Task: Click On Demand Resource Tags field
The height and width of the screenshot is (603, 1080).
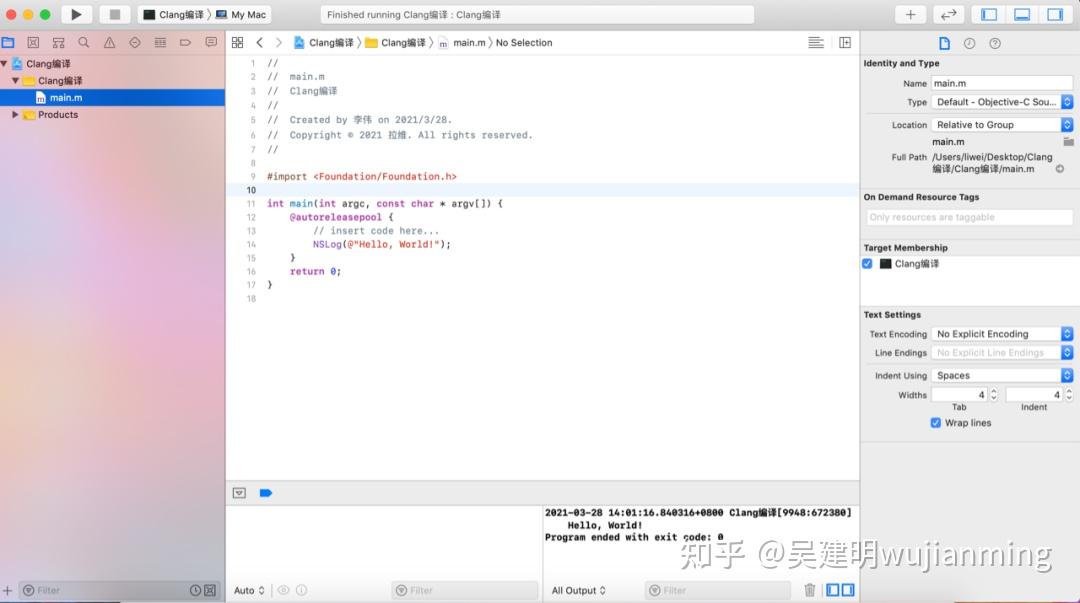Action: click(x=969, y=217)
